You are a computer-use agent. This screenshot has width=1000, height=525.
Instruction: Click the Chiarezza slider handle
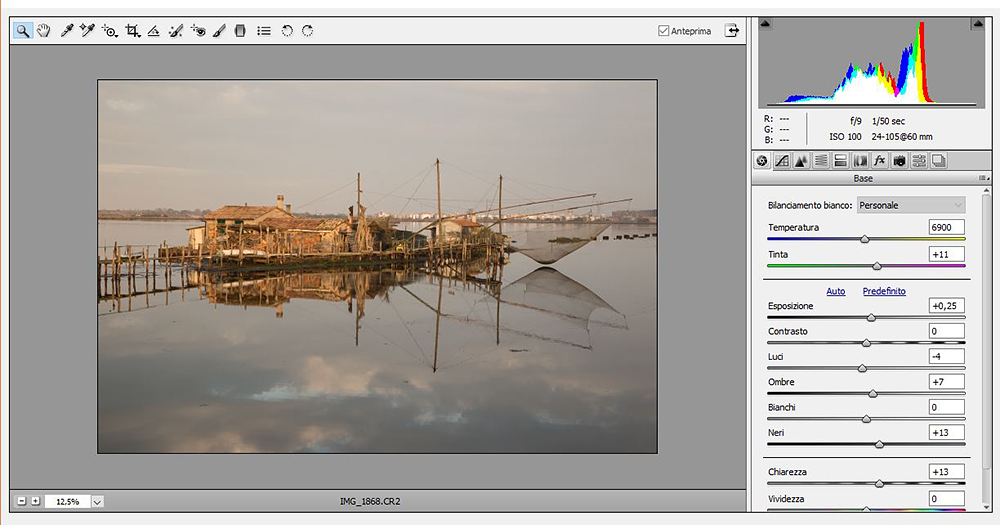click(x=879, y=484)
